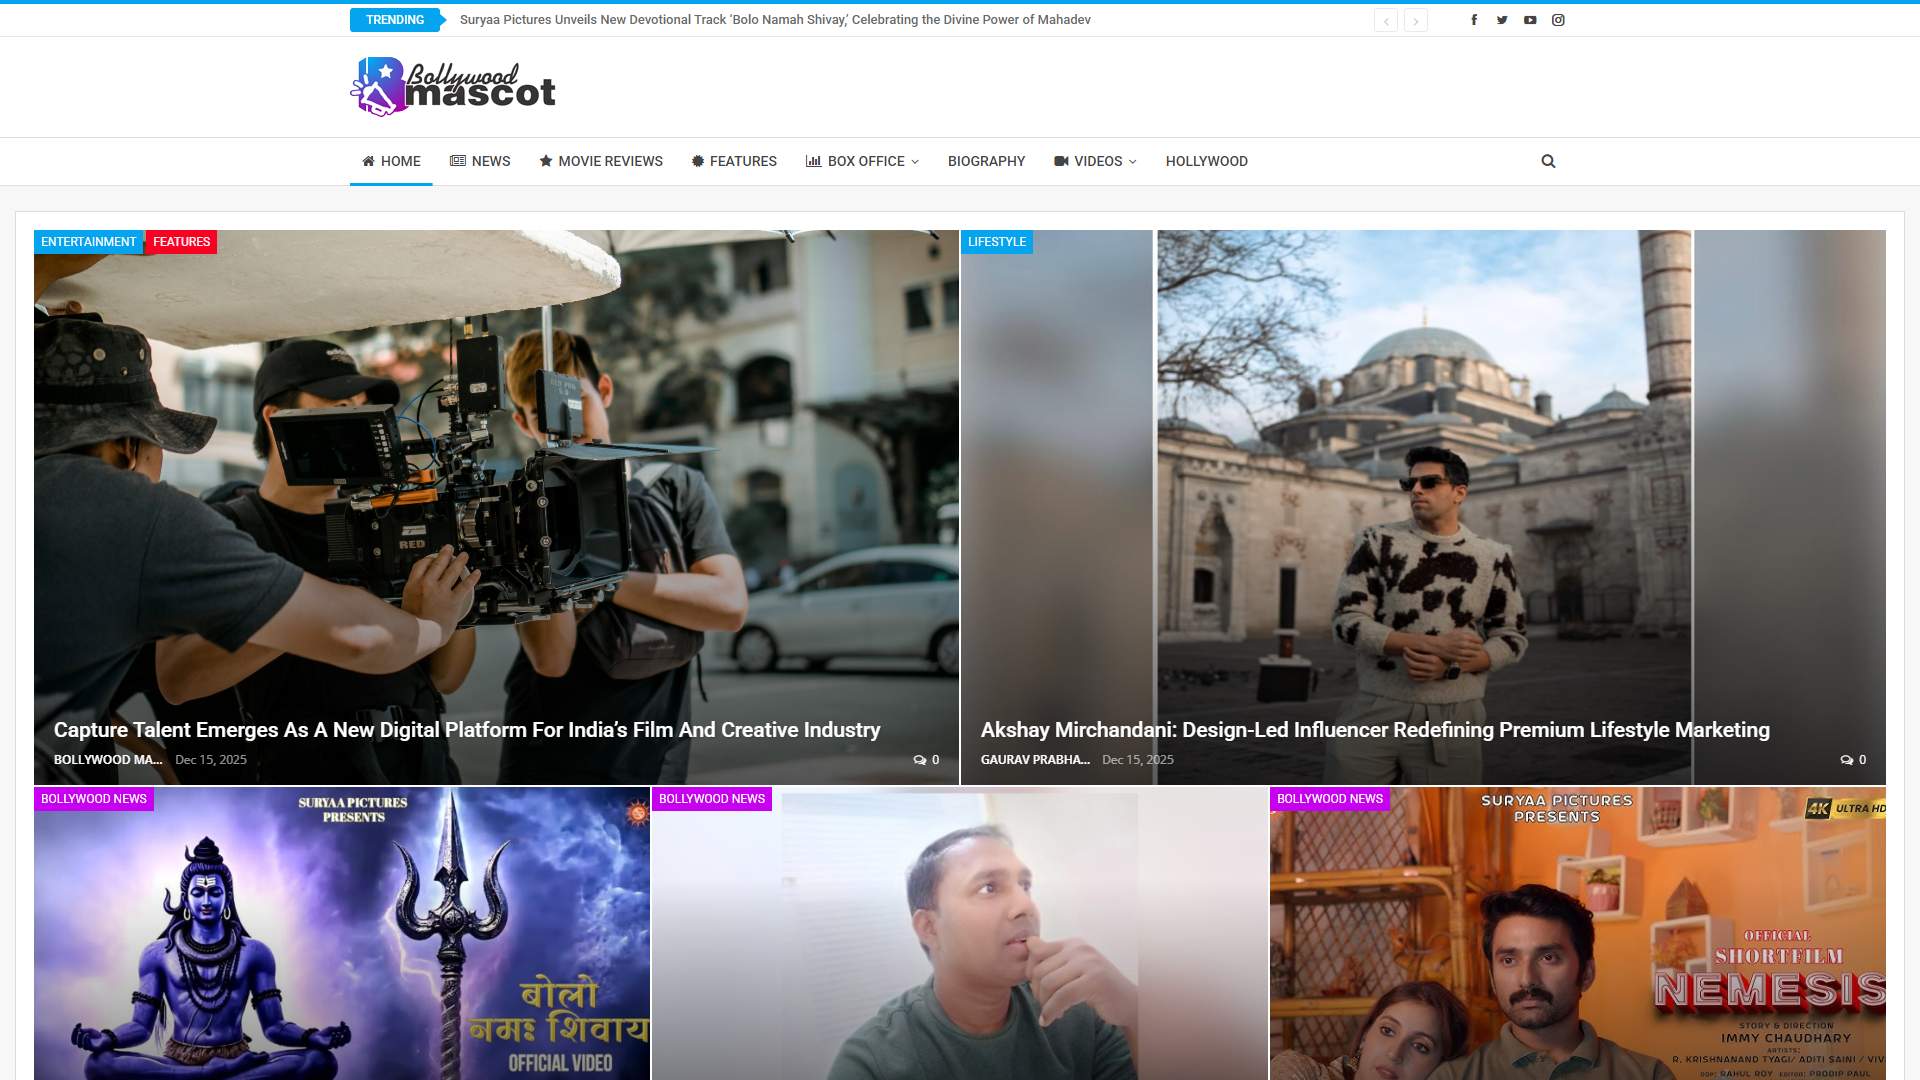This screenshot has height=1080, width=1920.
Task: Open the Twitter social icon
Action: (1502, 20)
